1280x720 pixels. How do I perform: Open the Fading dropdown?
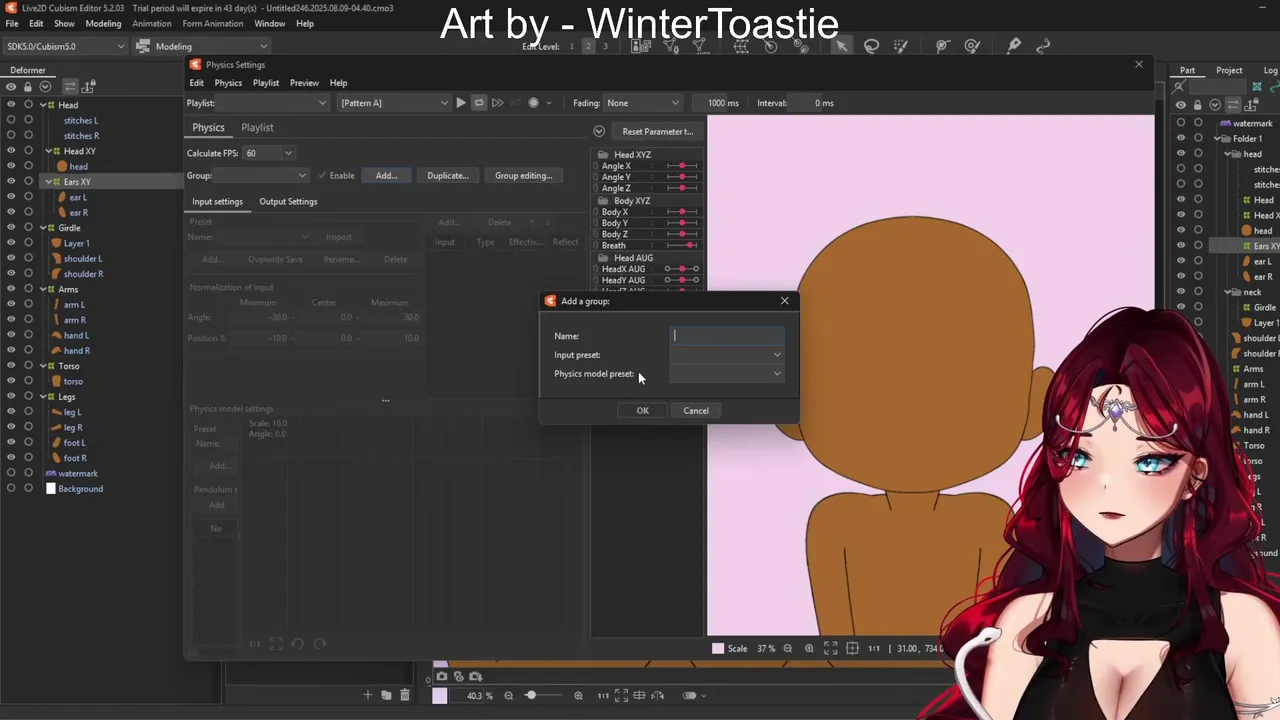[x=642, y=103]
